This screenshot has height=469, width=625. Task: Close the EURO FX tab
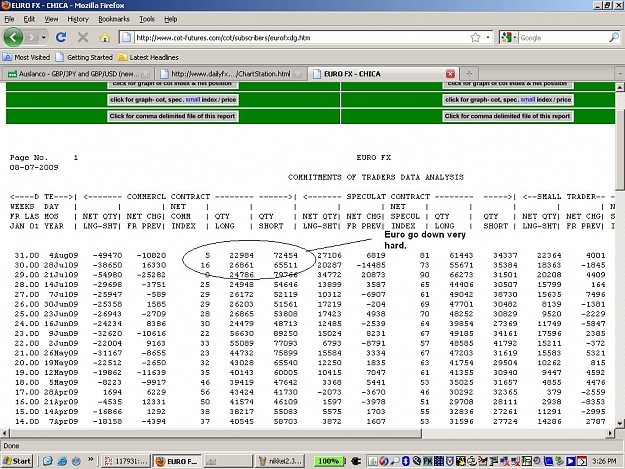point(450,74)
